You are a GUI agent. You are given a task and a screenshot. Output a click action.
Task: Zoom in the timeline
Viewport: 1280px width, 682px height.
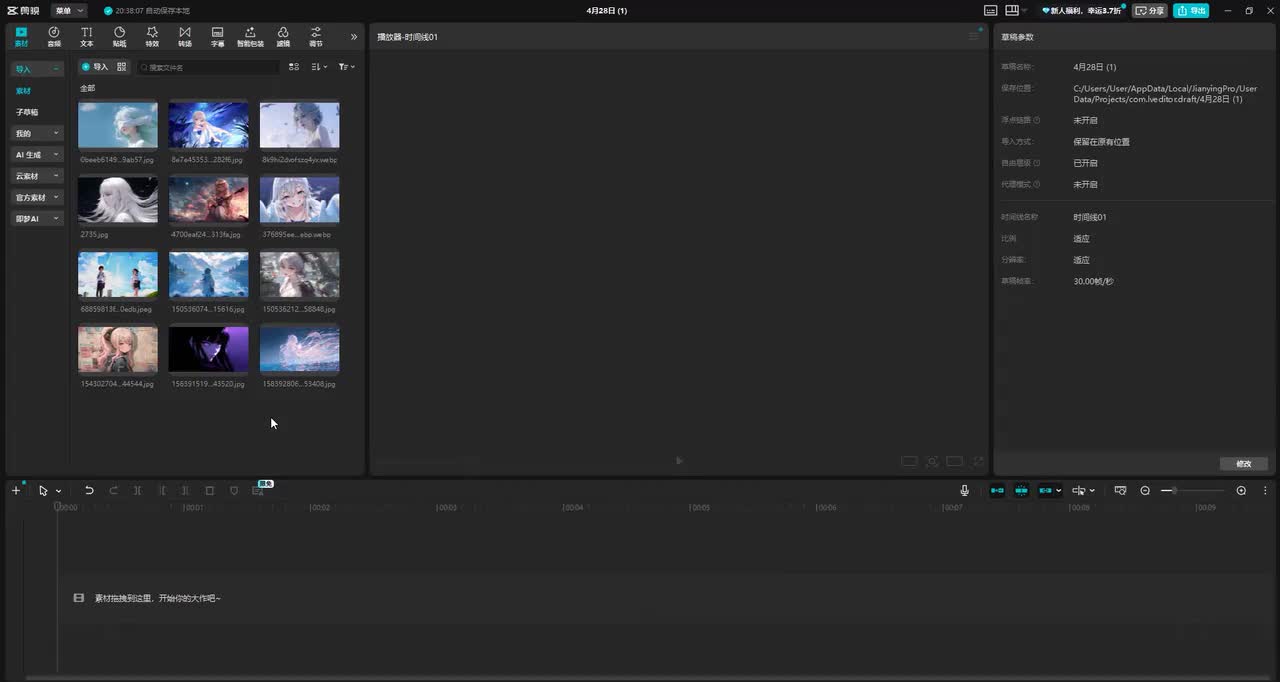click(x=1241, y=490)
